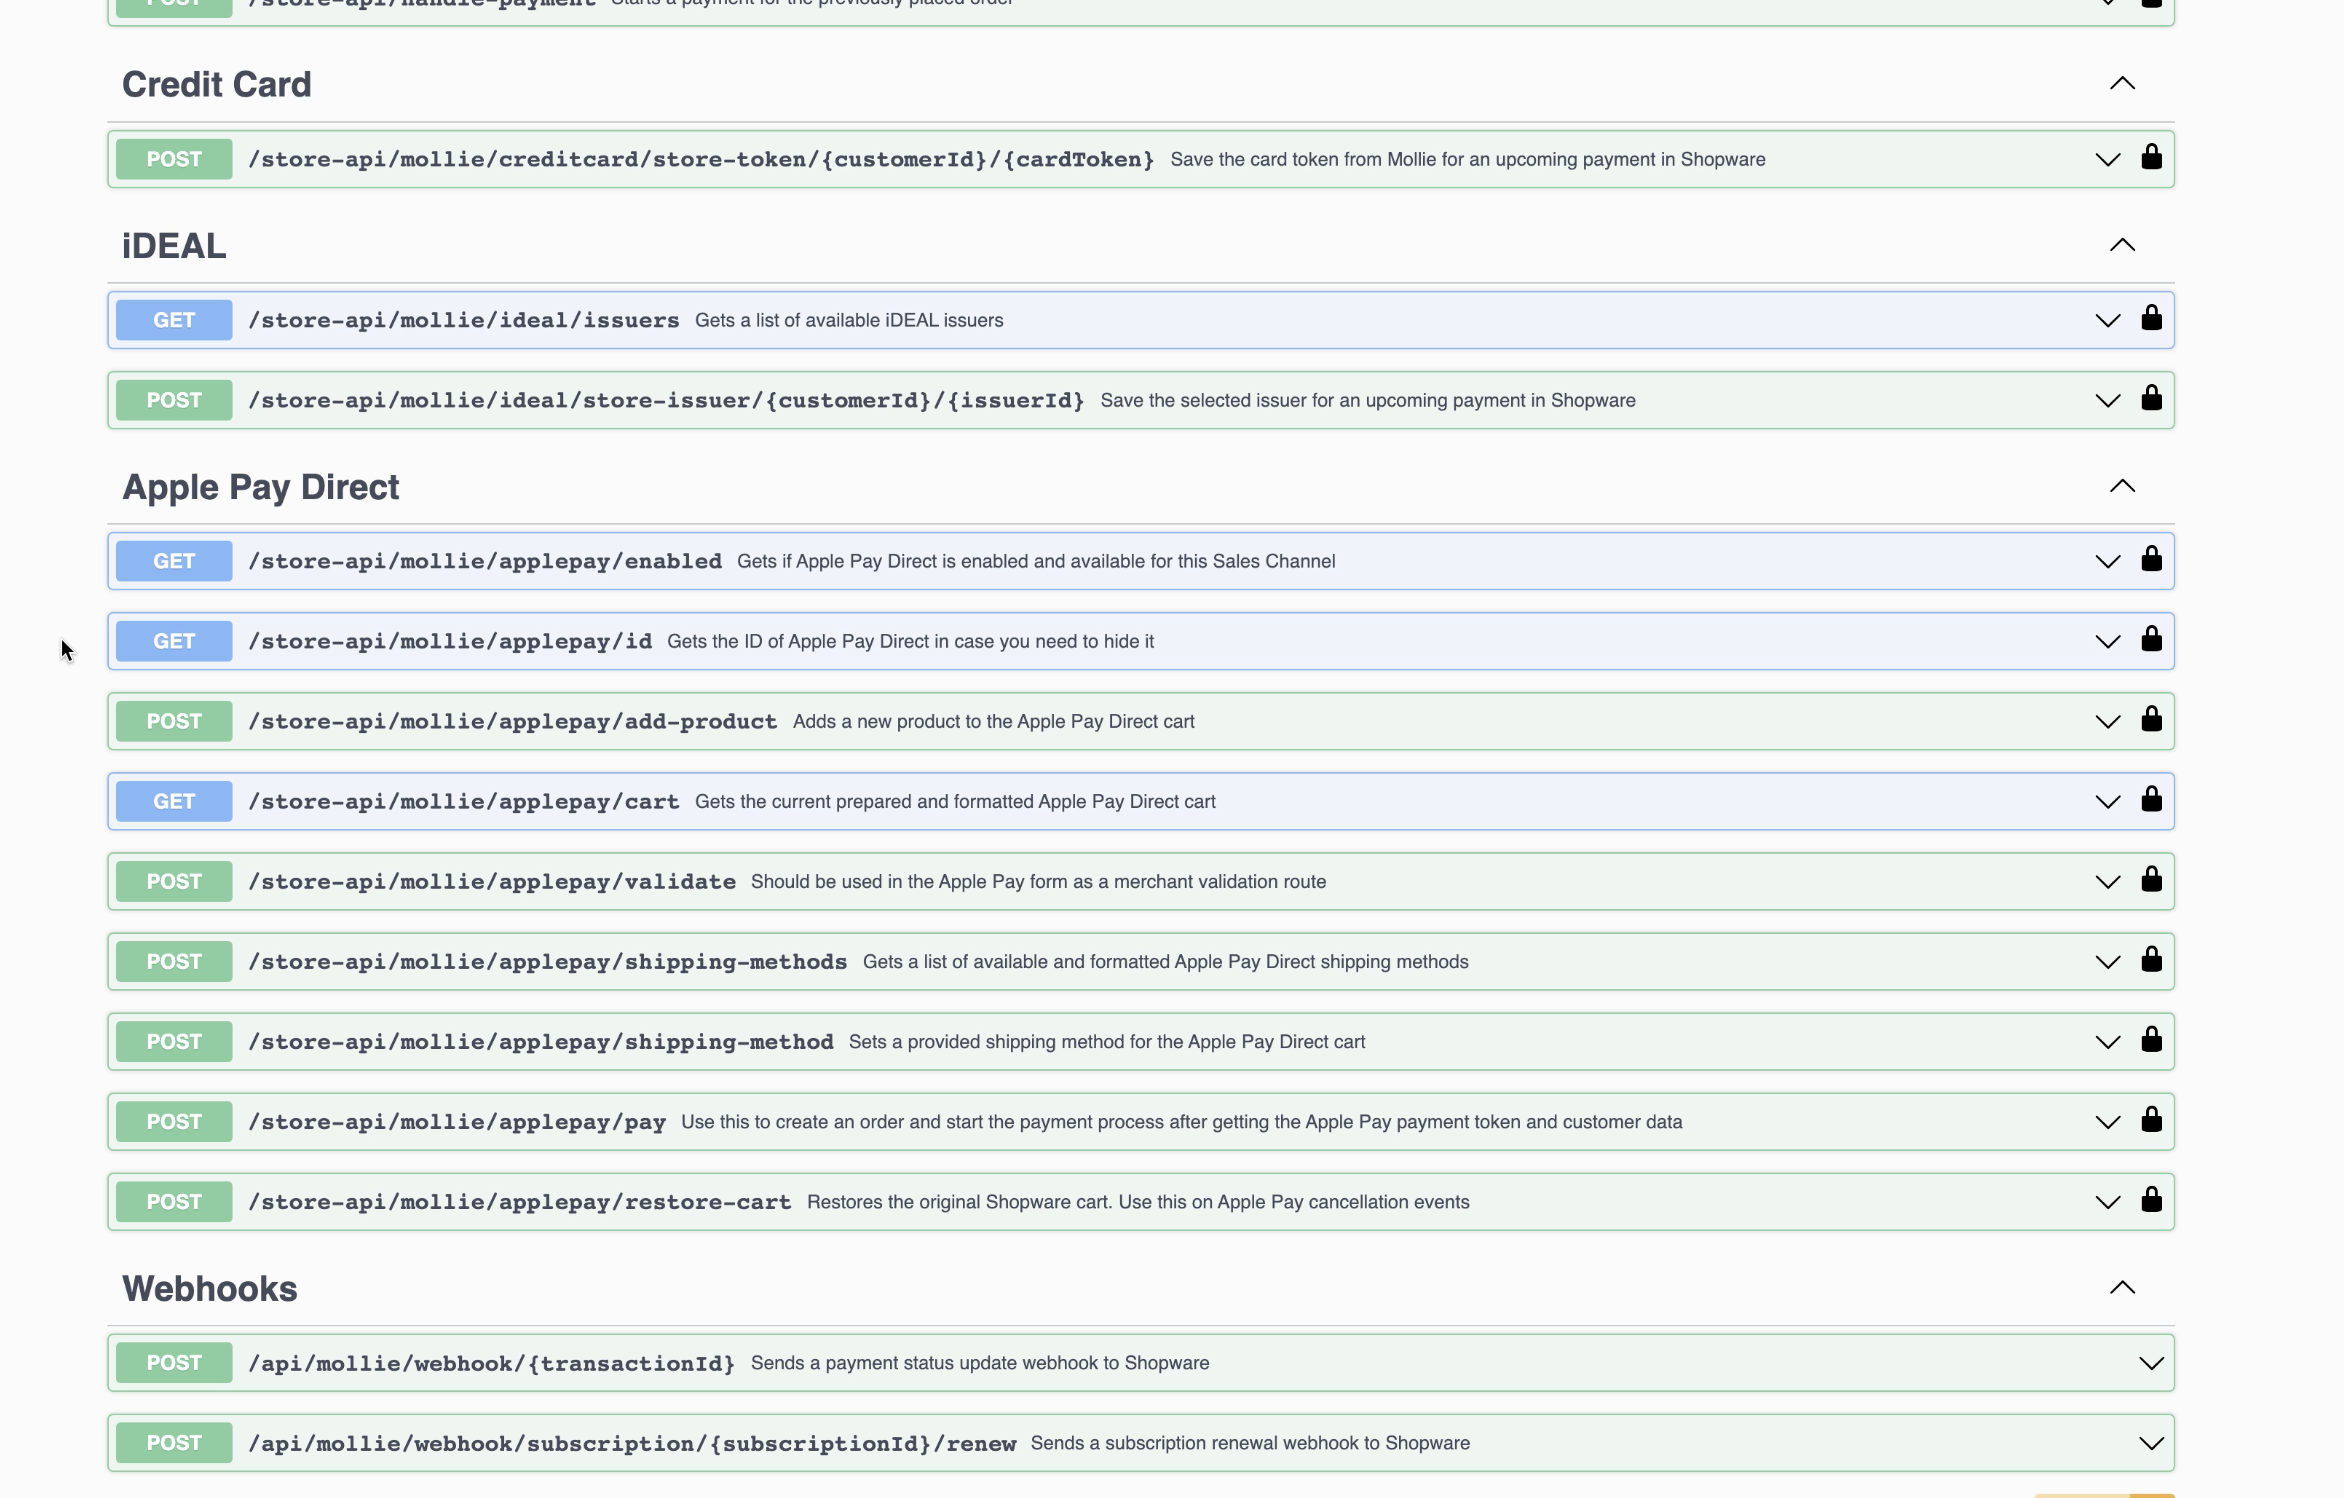The height and width of the screenshot is (1498, 2344).
Task: Open the GET applepay/id endpoint path
Action: 450,641
